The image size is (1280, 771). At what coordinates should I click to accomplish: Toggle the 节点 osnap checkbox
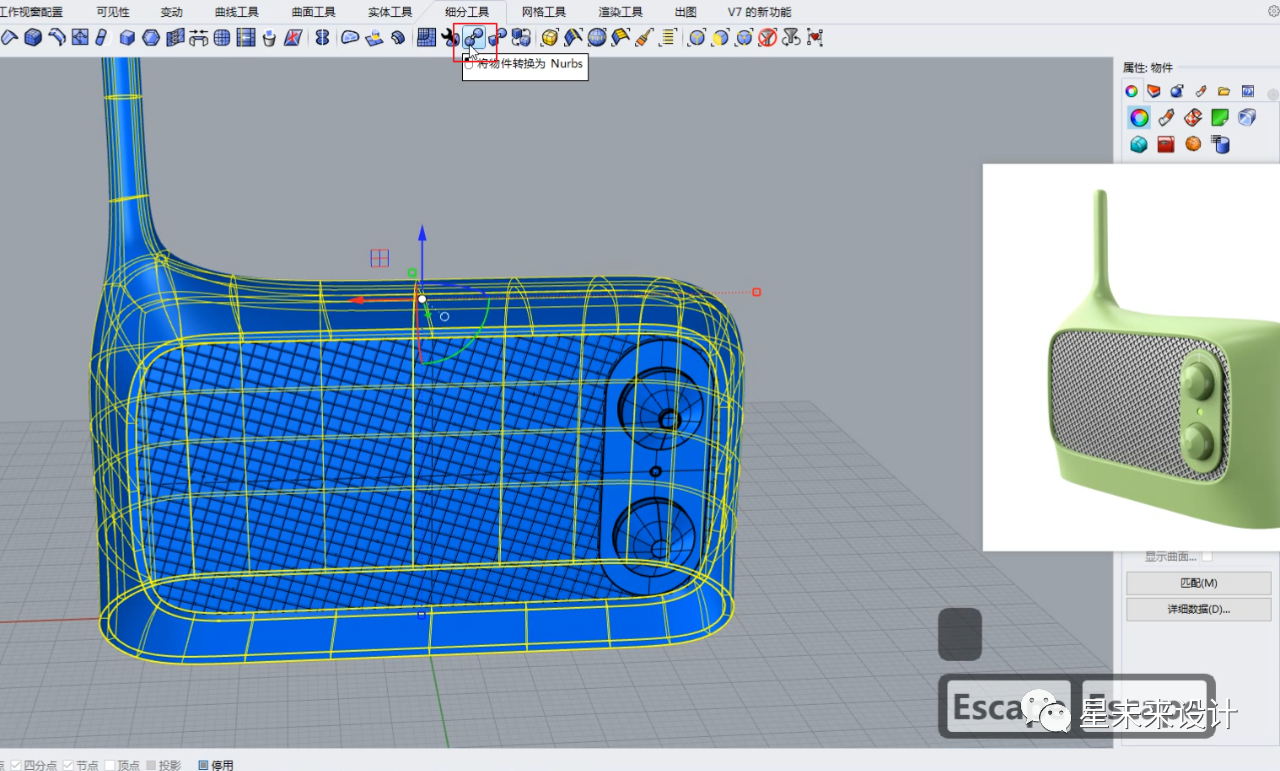69,765
